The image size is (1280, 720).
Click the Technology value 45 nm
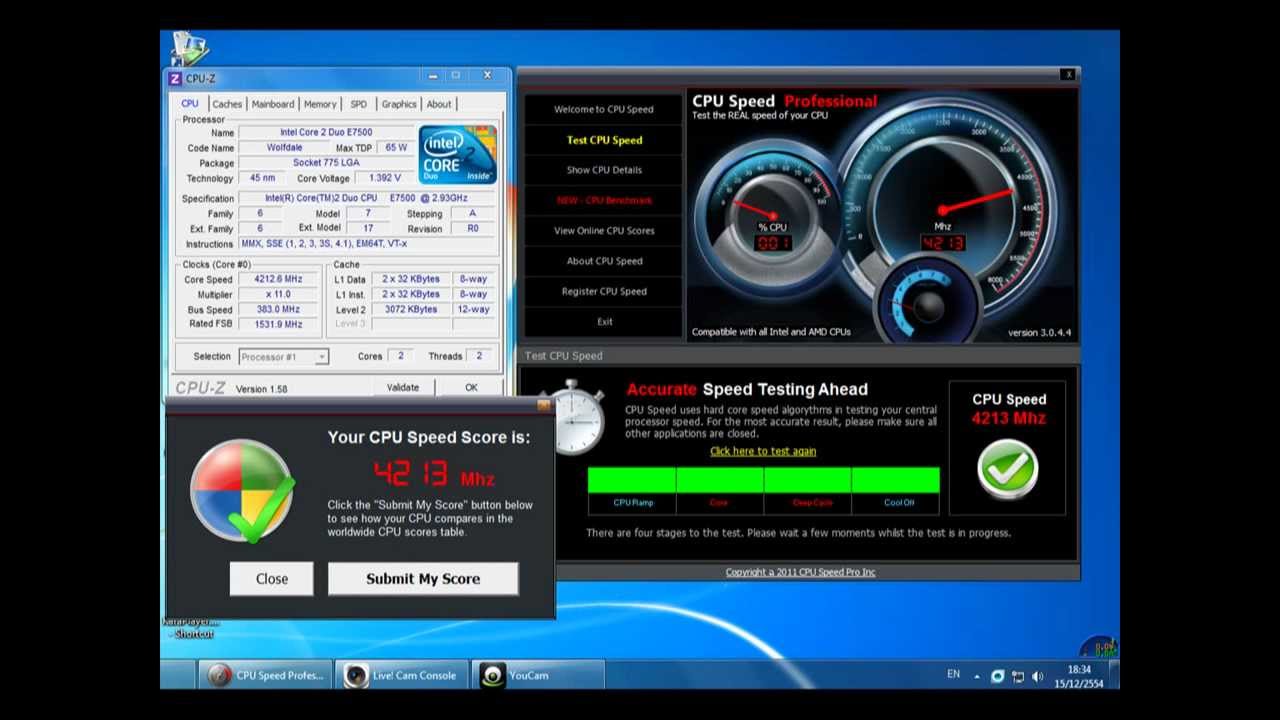(262, 178)
